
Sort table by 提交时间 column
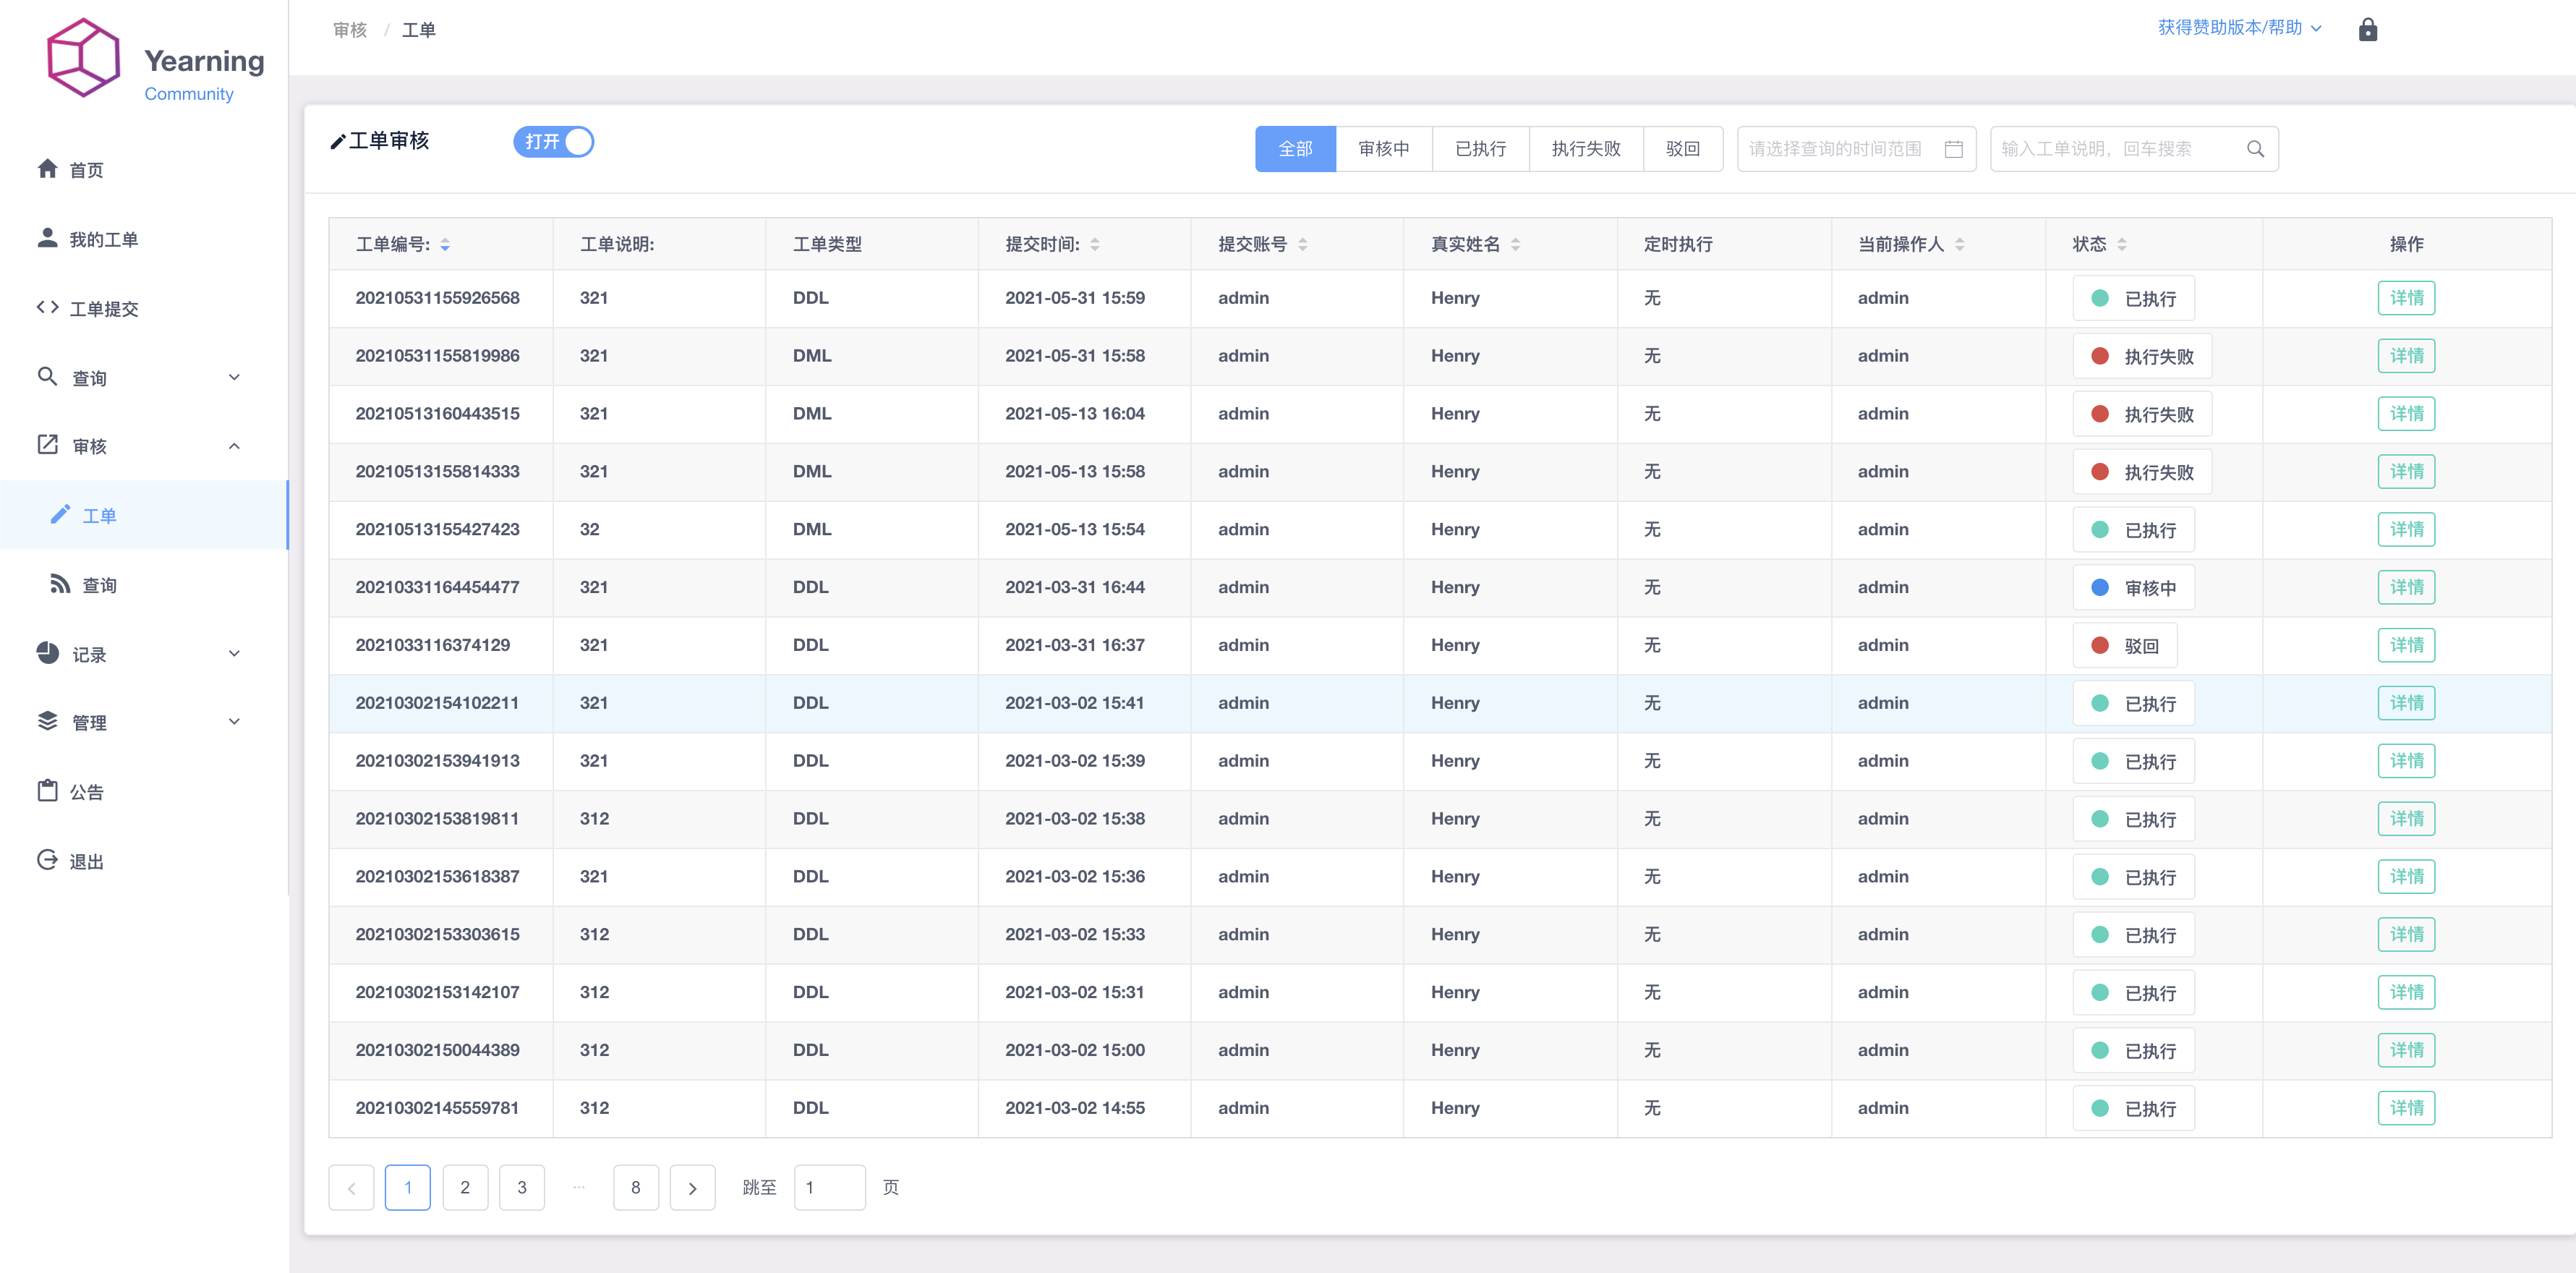pyautogui.click(x=1095, y=244)
